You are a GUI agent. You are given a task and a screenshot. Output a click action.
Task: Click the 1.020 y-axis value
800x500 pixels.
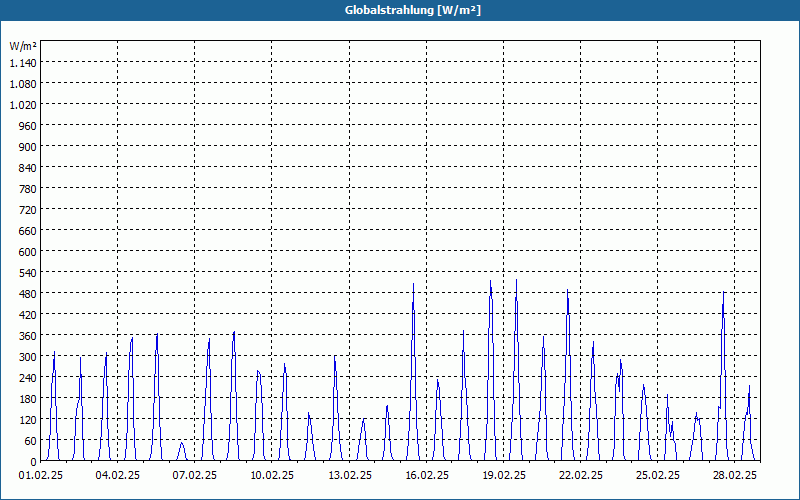23,105
